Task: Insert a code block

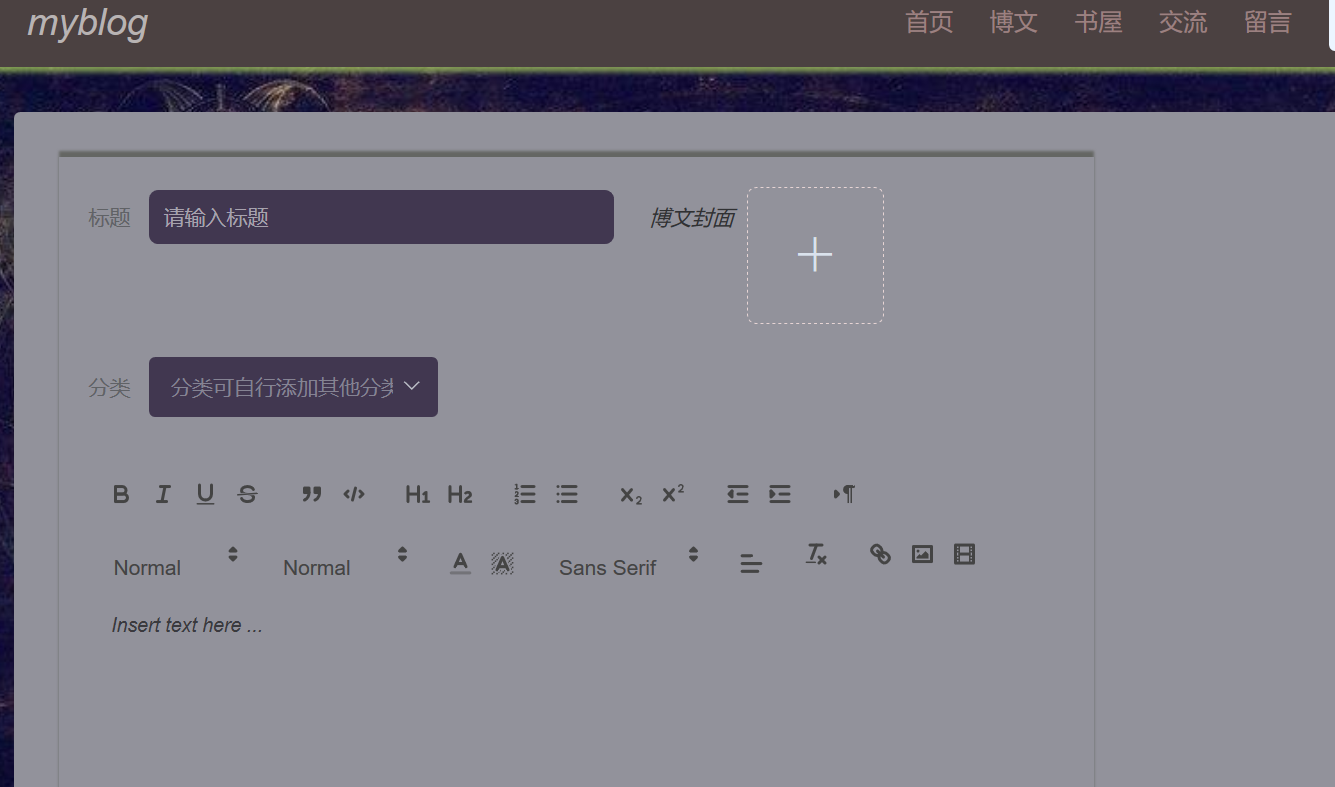Action: pyautogui.click(x=353, y=493)
